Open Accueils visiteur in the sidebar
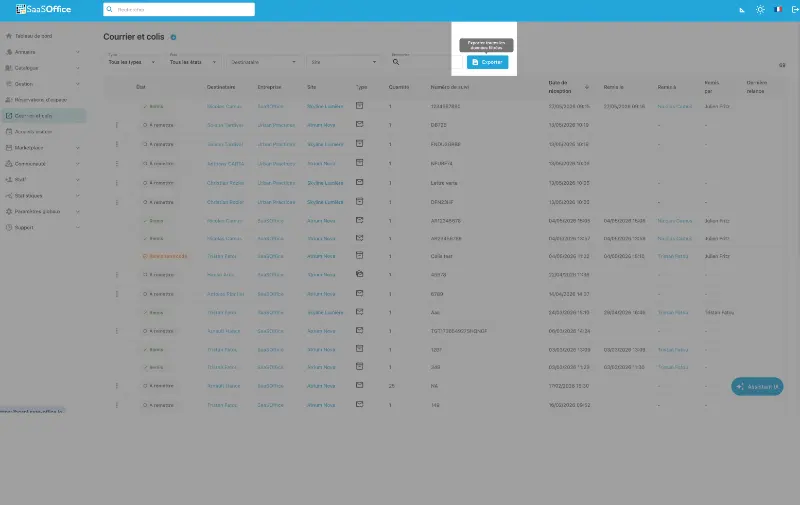Screen dimensions: 800x505 [33, 132]
